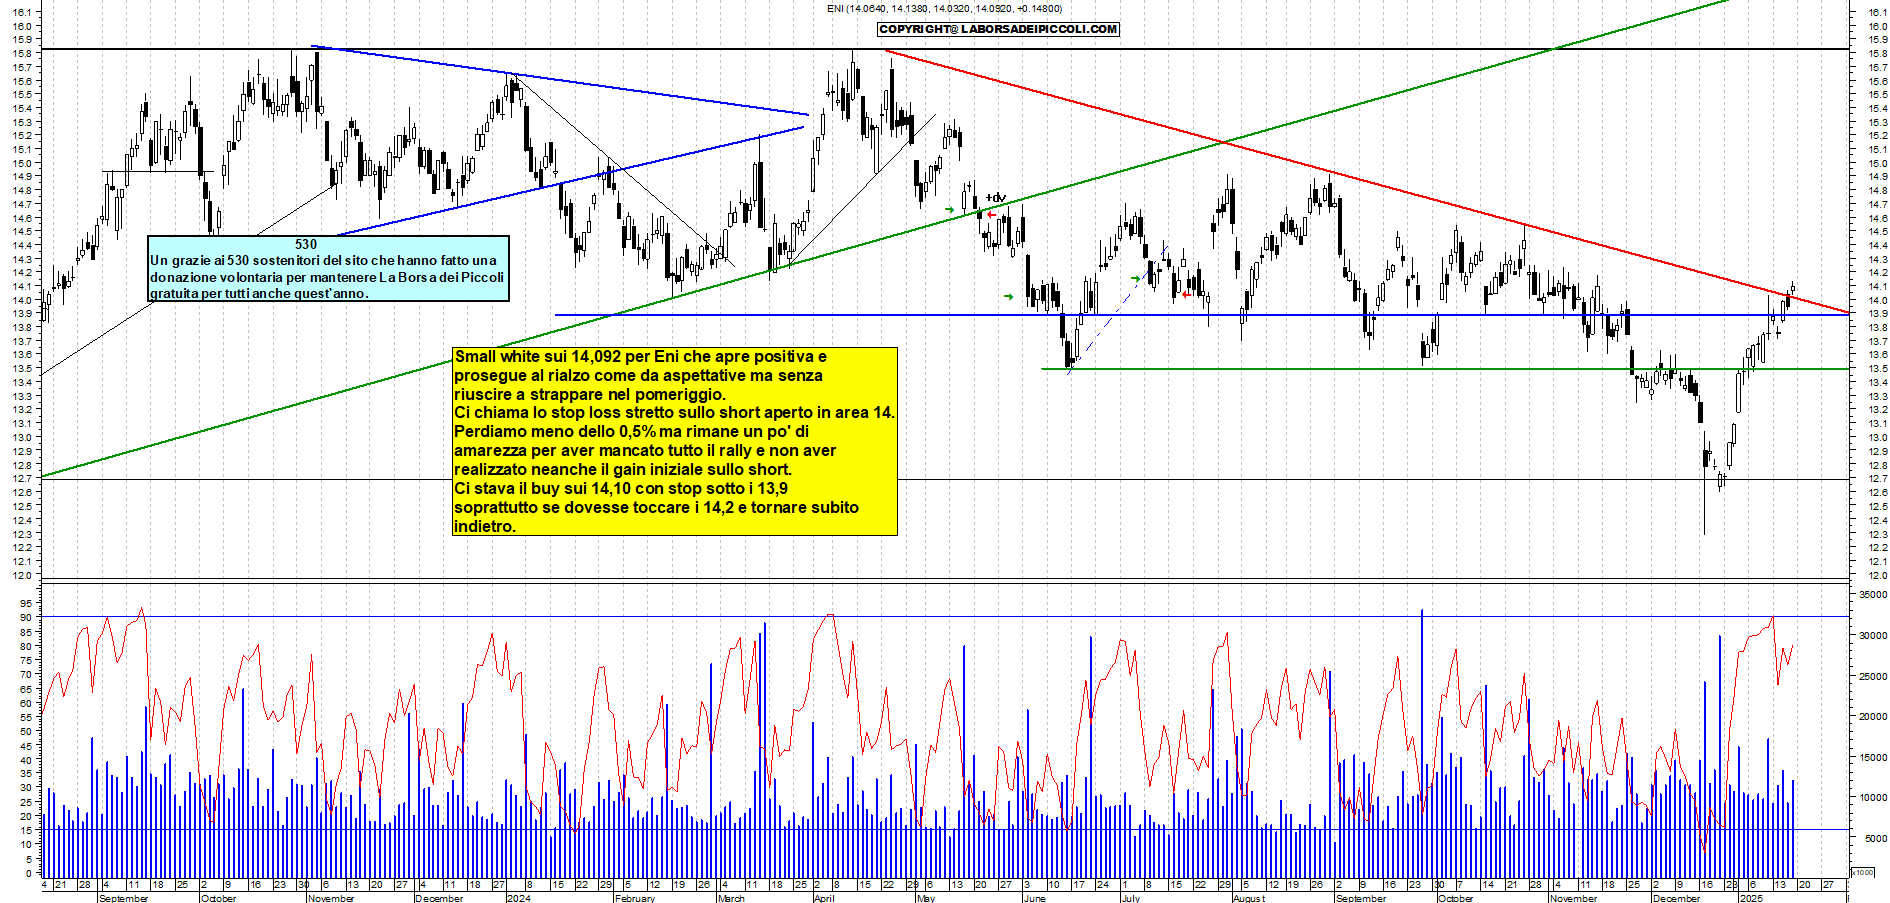Viewport: 1890px width, 903px height.
Task: Click the "530" heading in cyan box
Action: click(x=306, y=244)
